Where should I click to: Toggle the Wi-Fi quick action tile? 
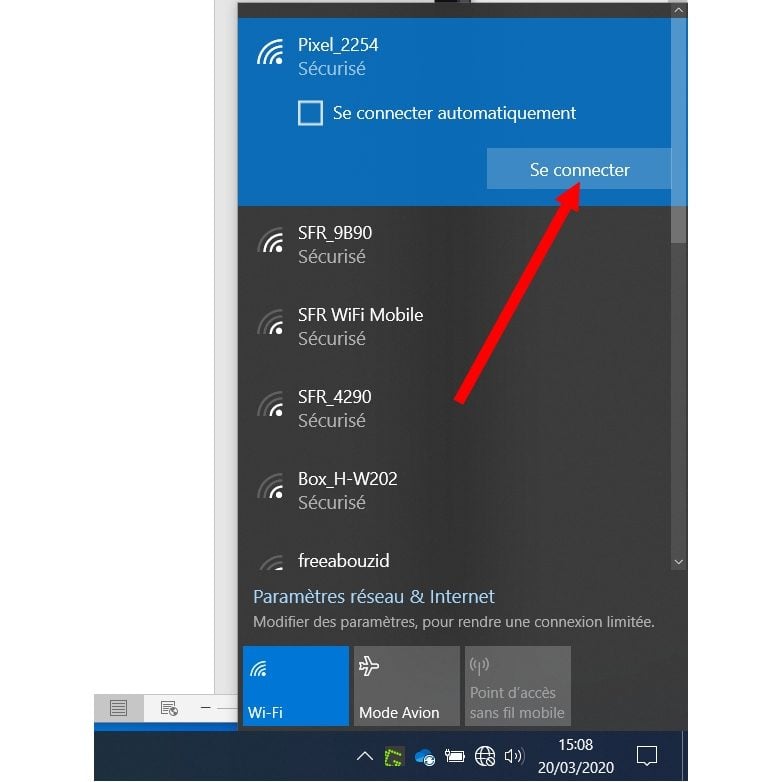coord(296,686)
